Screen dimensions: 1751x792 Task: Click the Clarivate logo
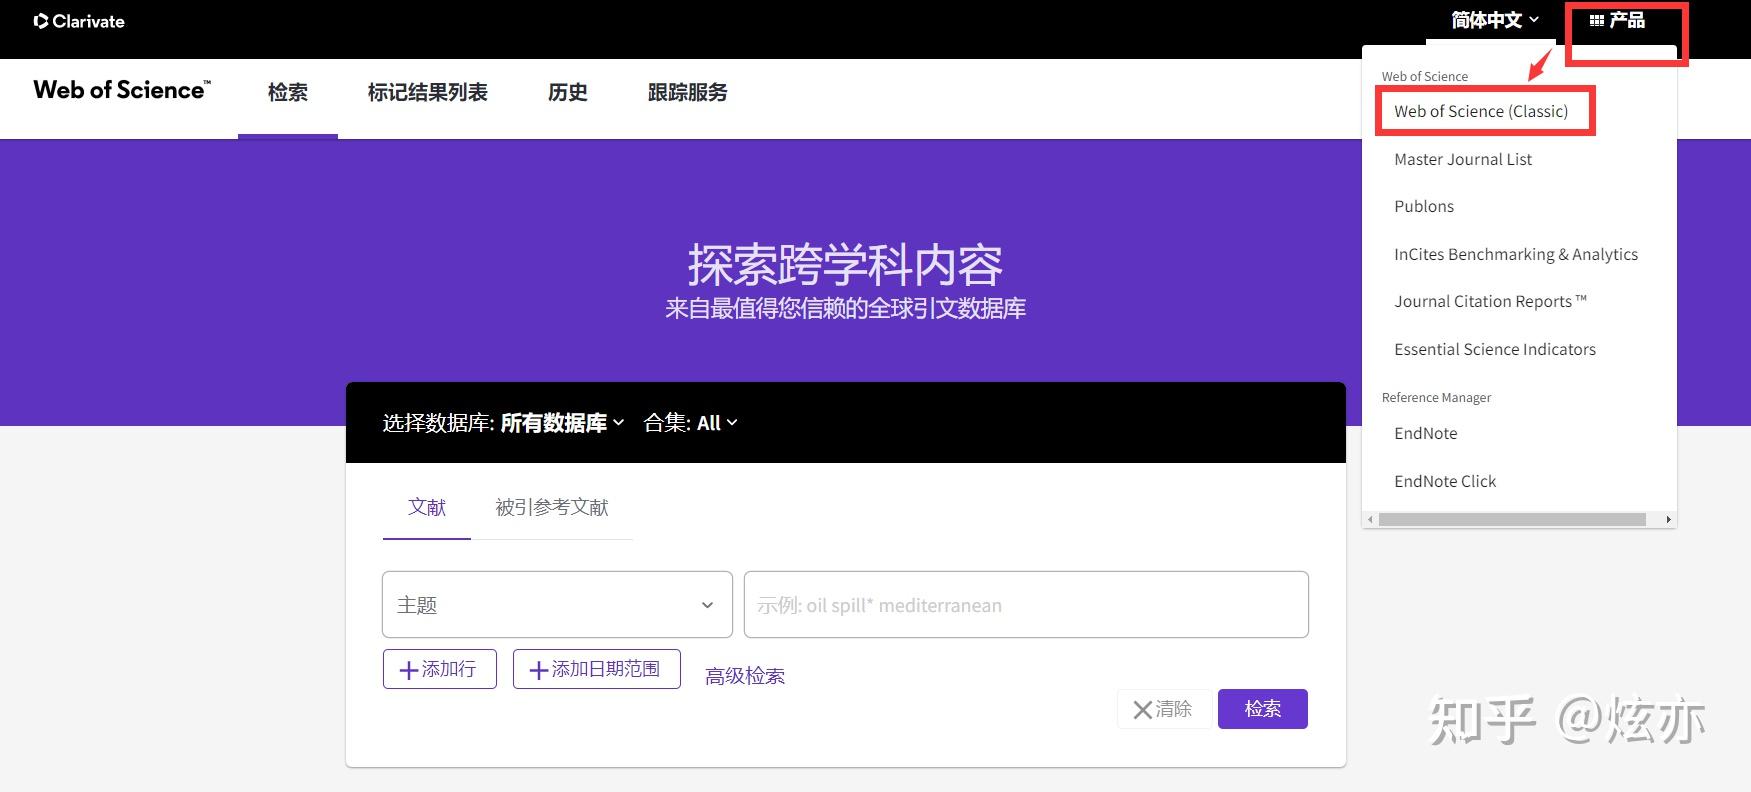[x=79, y=21]
